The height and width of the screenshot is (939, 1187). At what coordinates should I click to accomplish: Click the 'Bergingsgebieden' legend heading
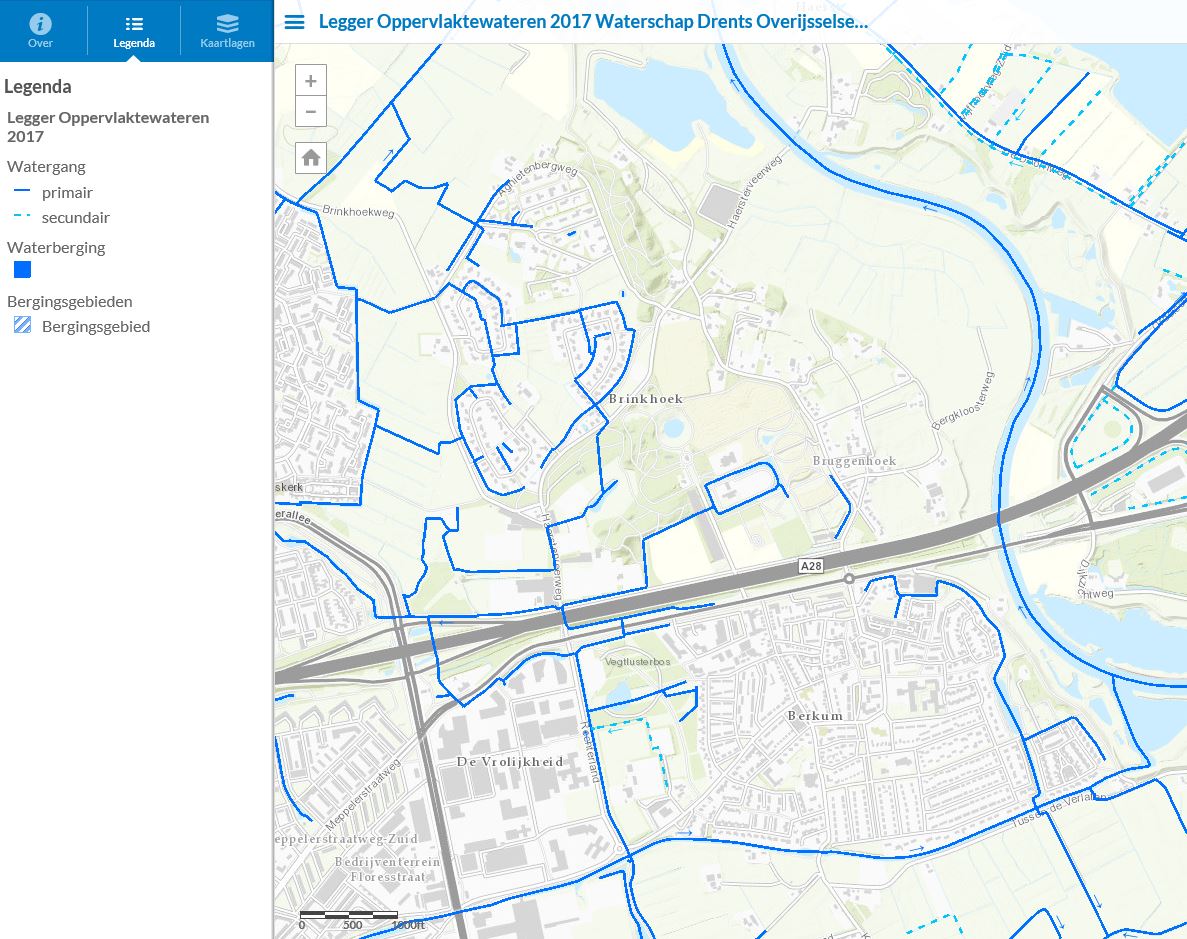(70, 301)
